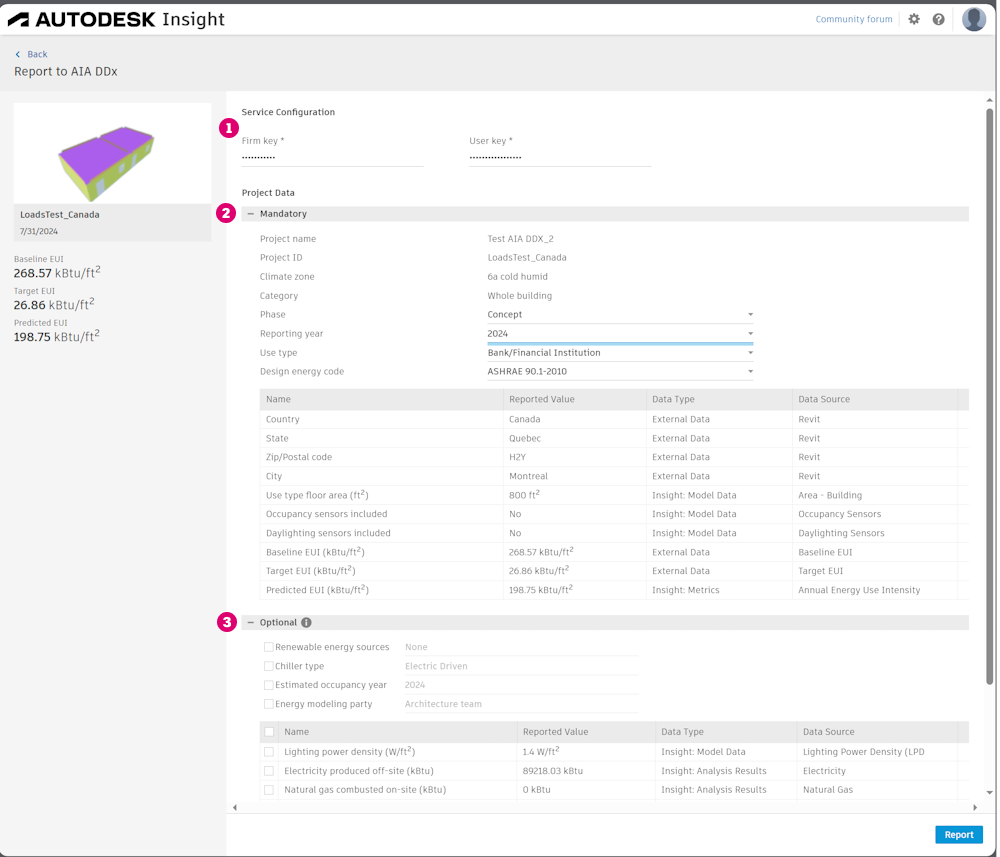1000x857 pixels.
Task: Click the H2Y postal code cell
Action: click(575, 457)
